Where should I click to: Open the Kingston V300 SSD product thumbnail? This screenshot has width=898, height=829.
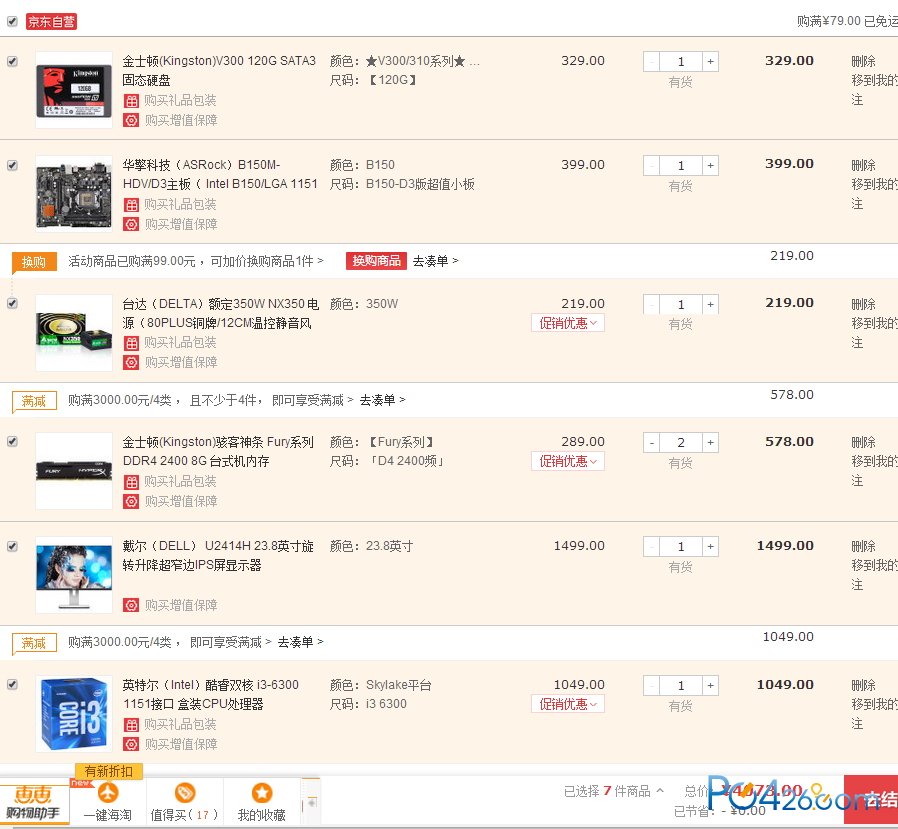click(x=74, y=90)
